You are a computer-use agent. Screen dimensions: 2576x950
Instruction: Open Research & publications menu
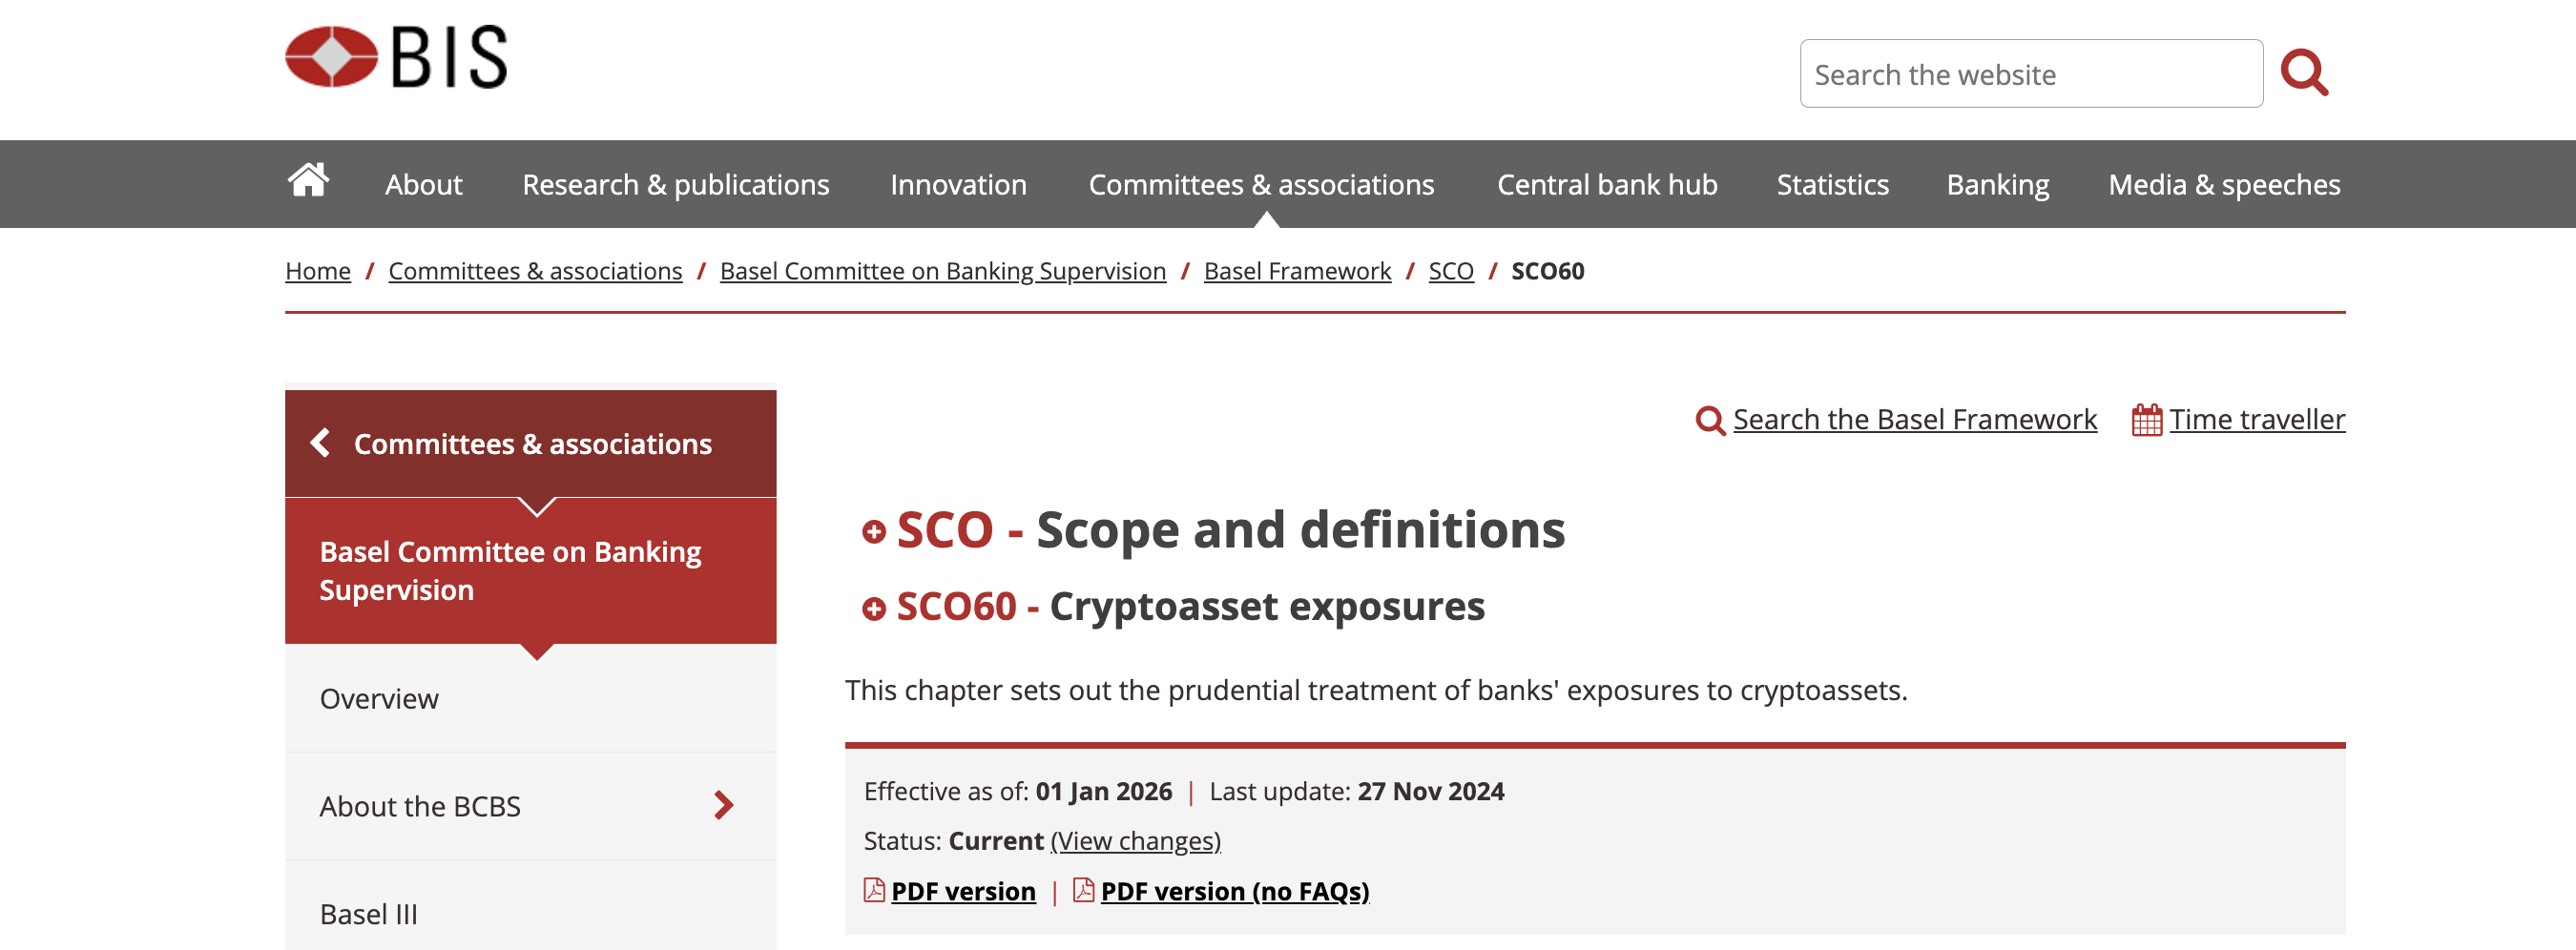(x=676, y=184)
